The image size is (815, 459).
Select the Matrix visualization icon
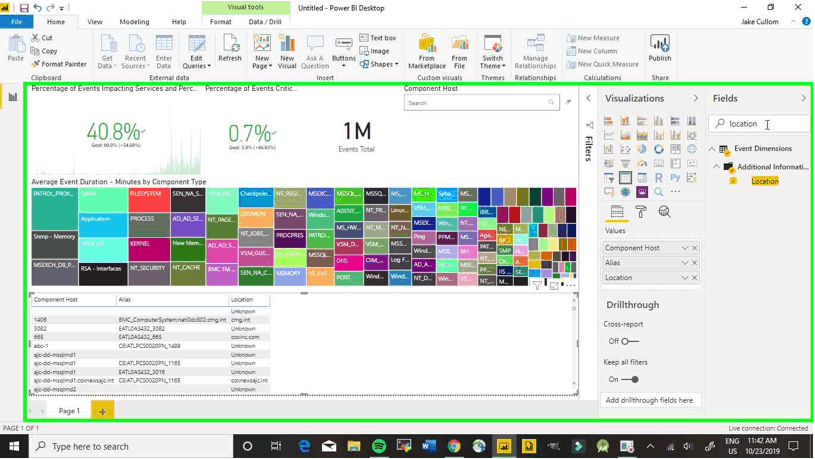(642, 178)
